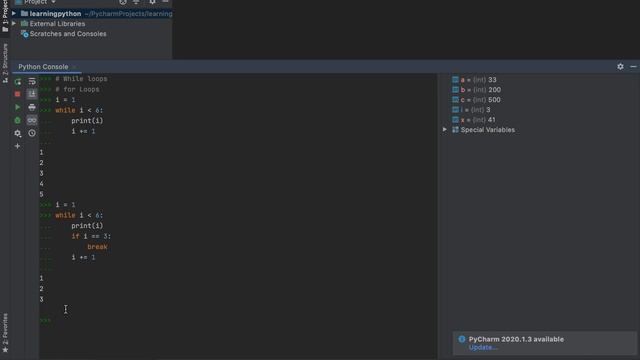The image size is (640, 360).
Task: Open the 2: Favorites side tab
Action: pos(5,333)
